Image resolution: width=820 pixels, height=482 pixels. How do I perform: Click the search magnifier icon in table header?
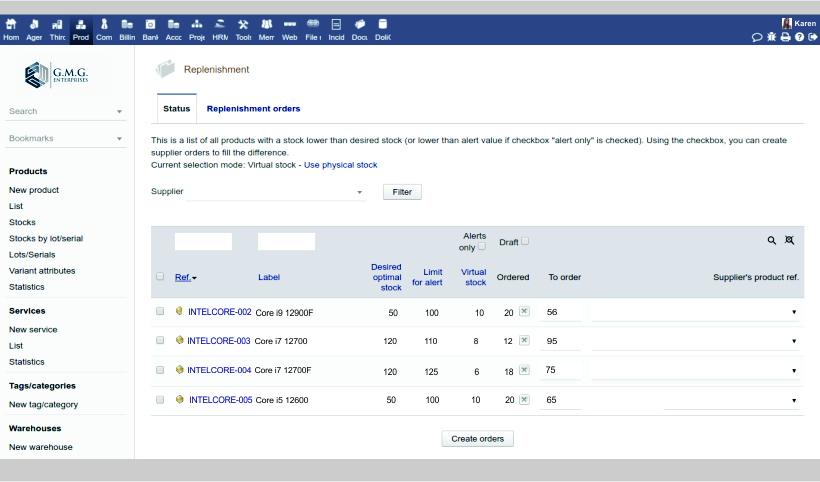(772, 241)
